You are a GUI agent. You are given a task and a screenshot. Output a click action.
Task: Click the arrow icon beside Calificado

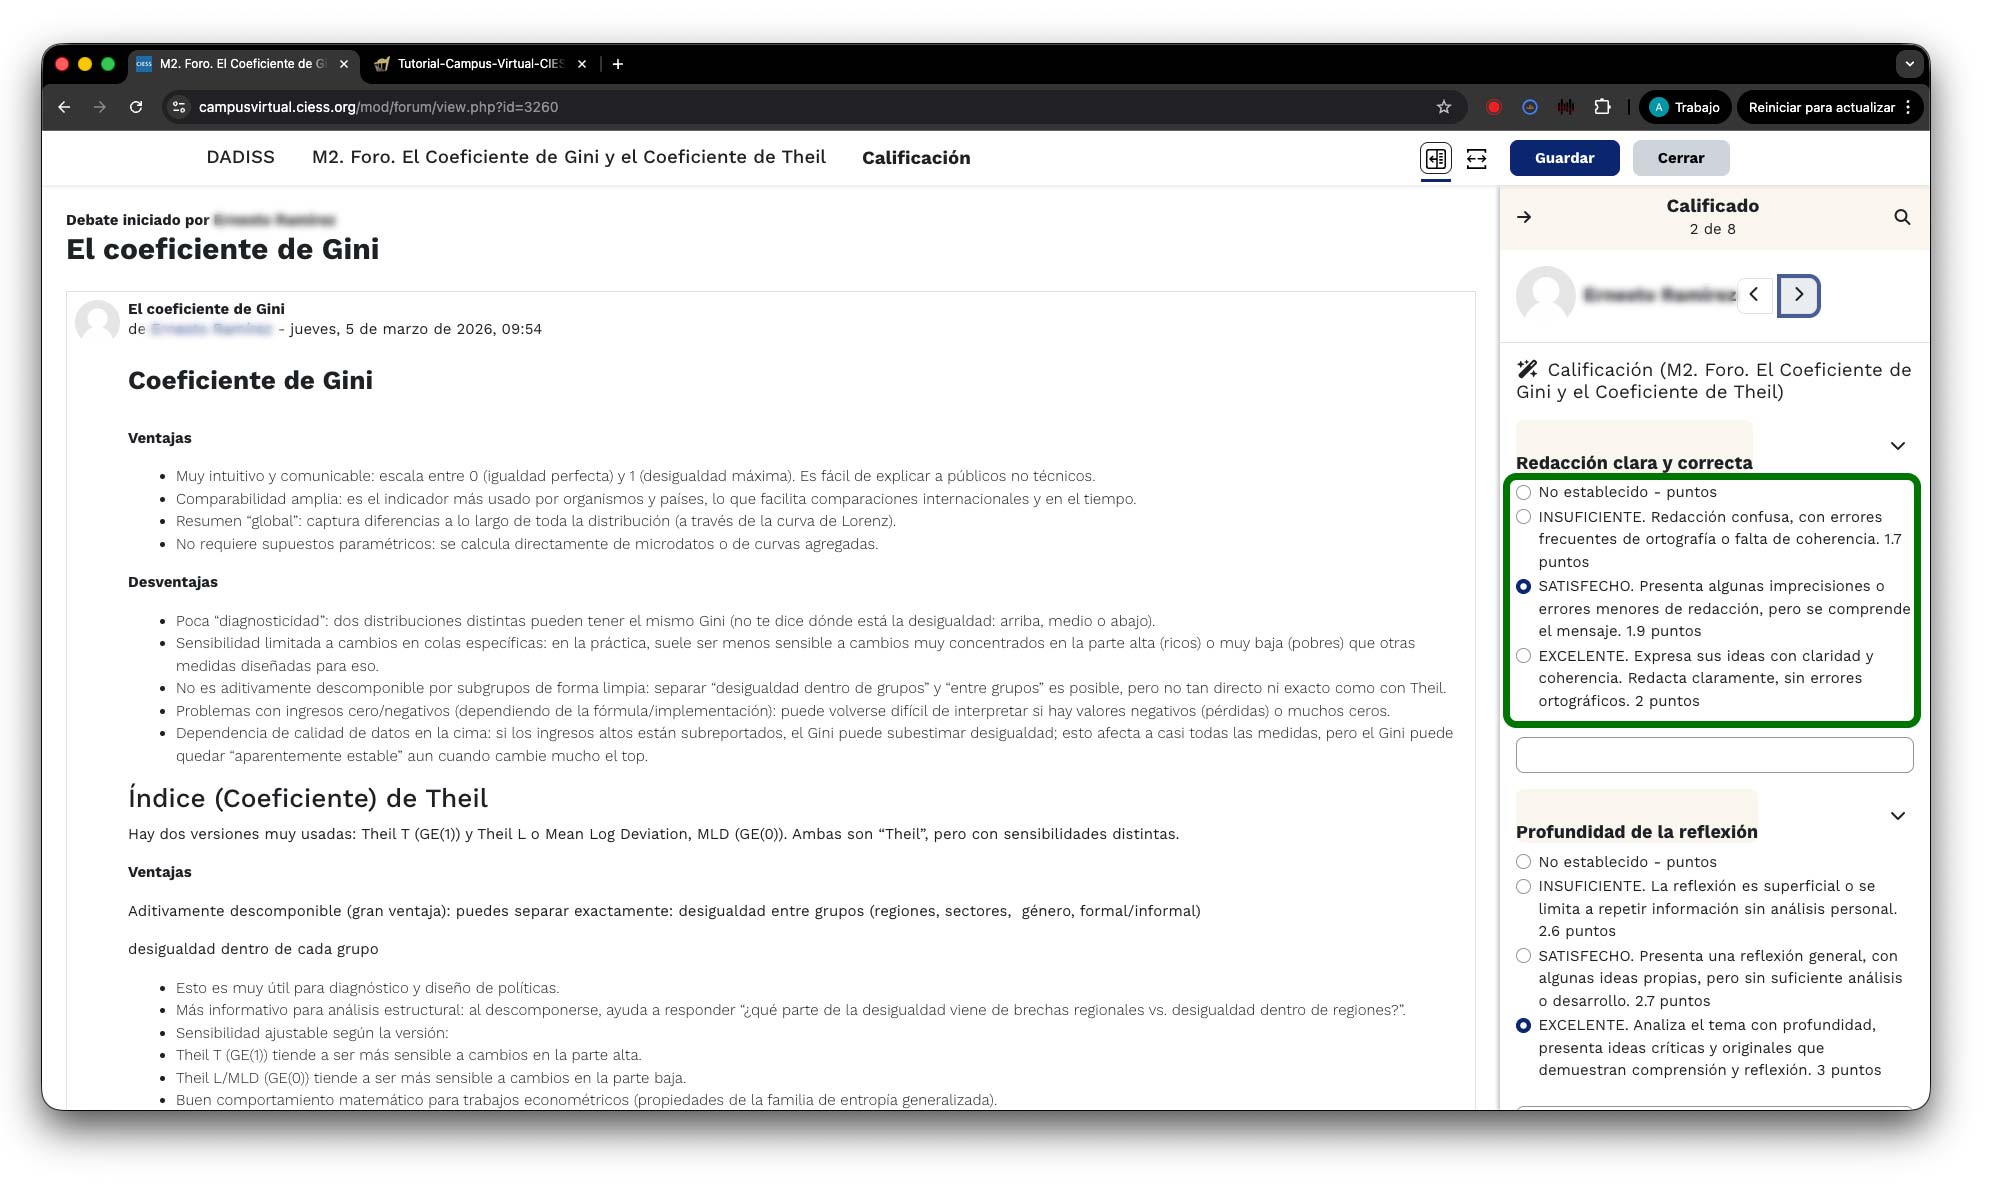[1524, 217]
